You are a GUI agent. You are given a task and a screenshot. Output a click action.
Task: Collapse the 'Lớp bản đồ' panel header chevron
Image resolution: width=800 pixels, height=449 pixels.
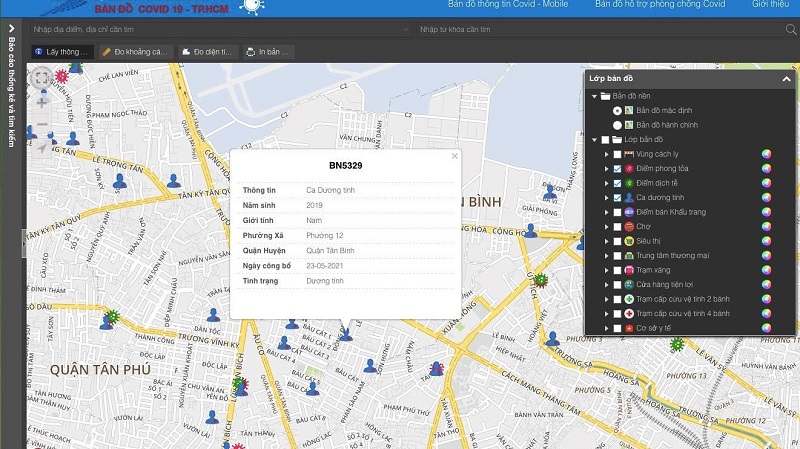[x=787, y=78]
